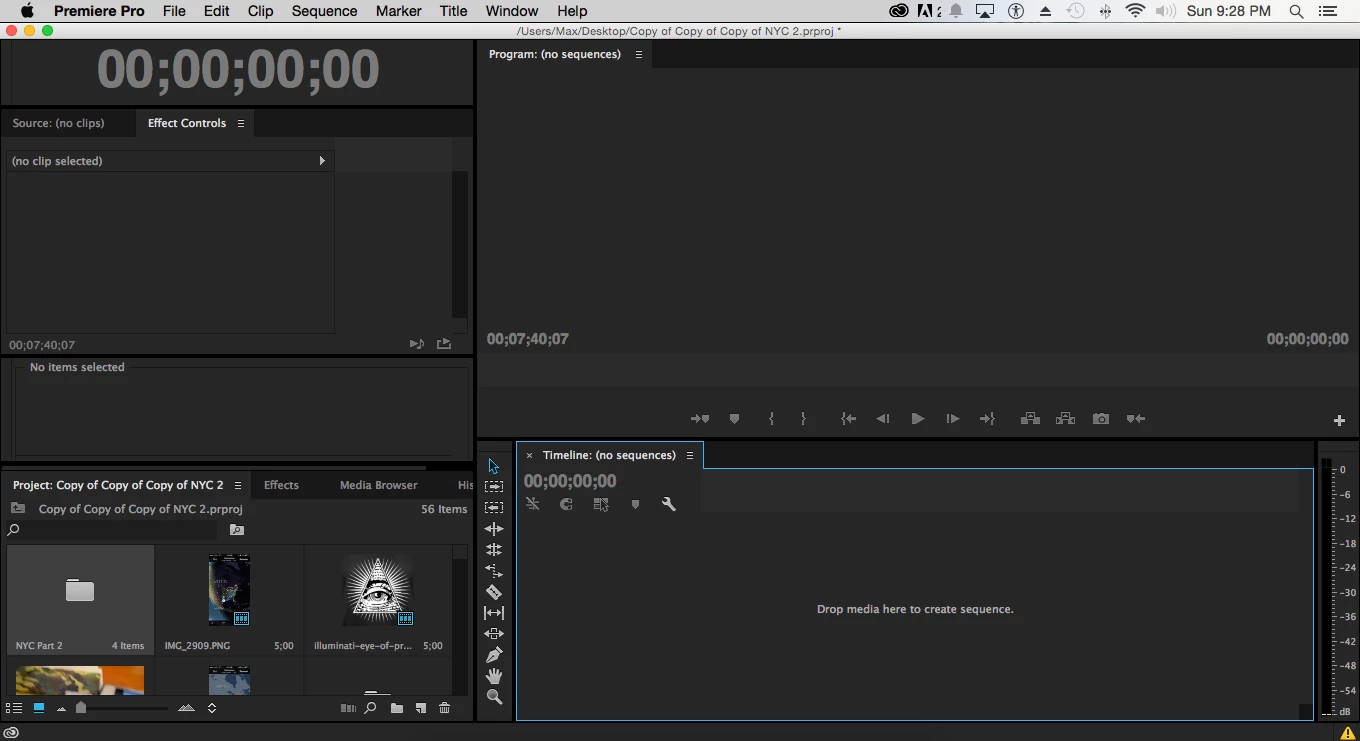Select the Track Select Forward tool
This screenshot has height=741, width=1360.
click(x=494, y=486)
